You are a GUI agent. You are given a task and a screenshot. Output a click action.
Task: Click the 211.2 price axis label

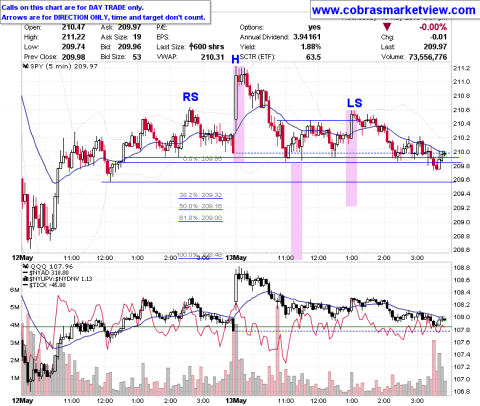pyautogui.click(x=462, y=68)
